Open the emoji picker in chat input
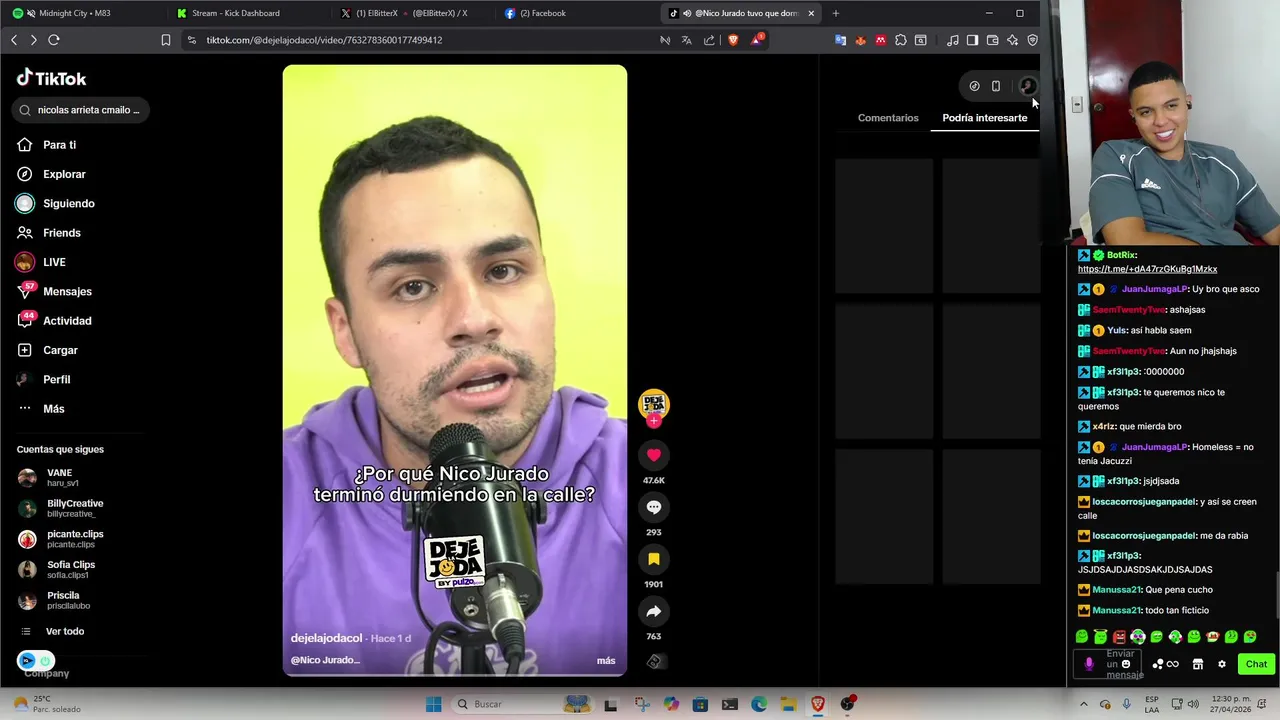The height and width of the screenshot is (720, 1280). [x=1126, y=664]
